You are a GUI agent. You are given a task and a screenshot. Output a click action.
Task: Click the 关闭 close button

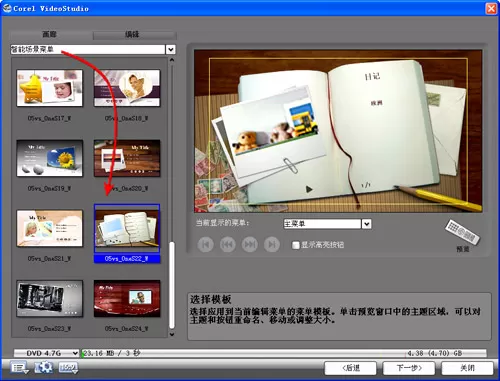pyautogui.click(x=467, y=368)
